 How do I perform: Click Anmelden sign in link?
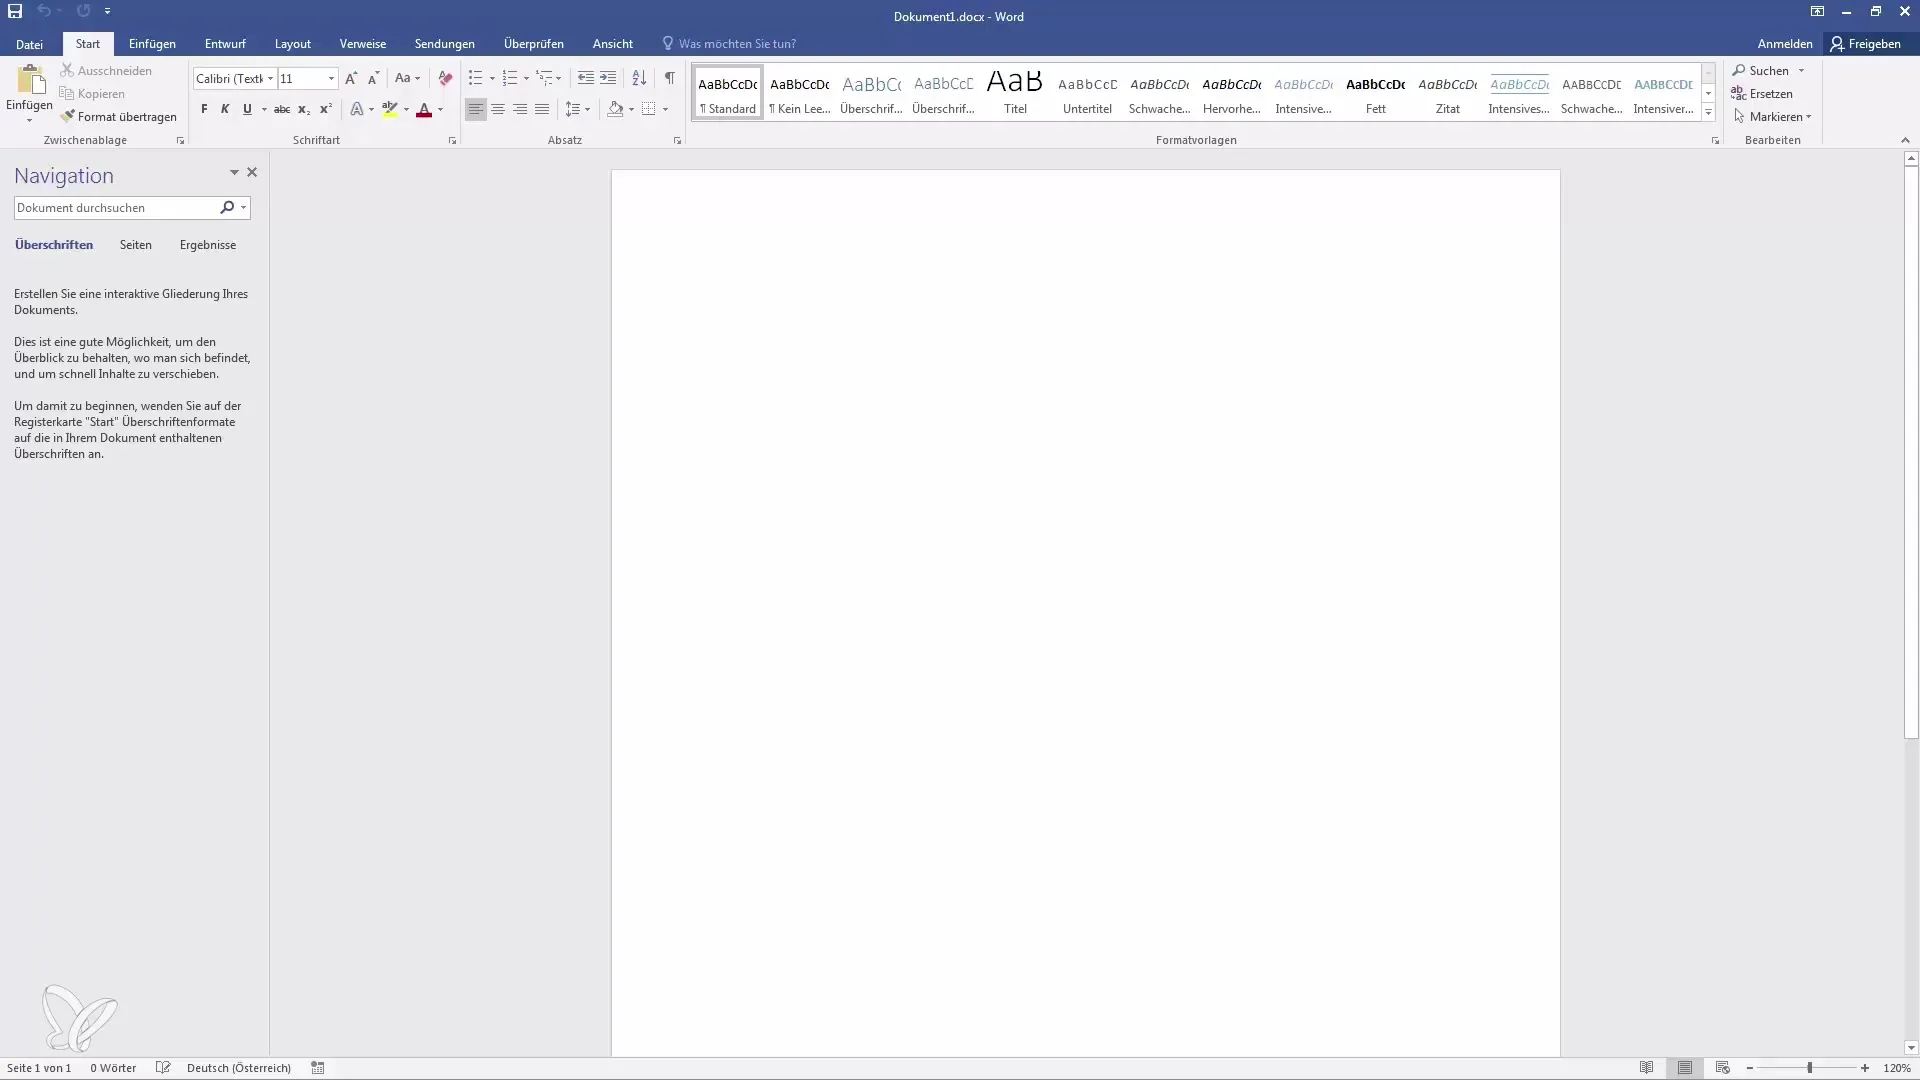(1785, 44)
